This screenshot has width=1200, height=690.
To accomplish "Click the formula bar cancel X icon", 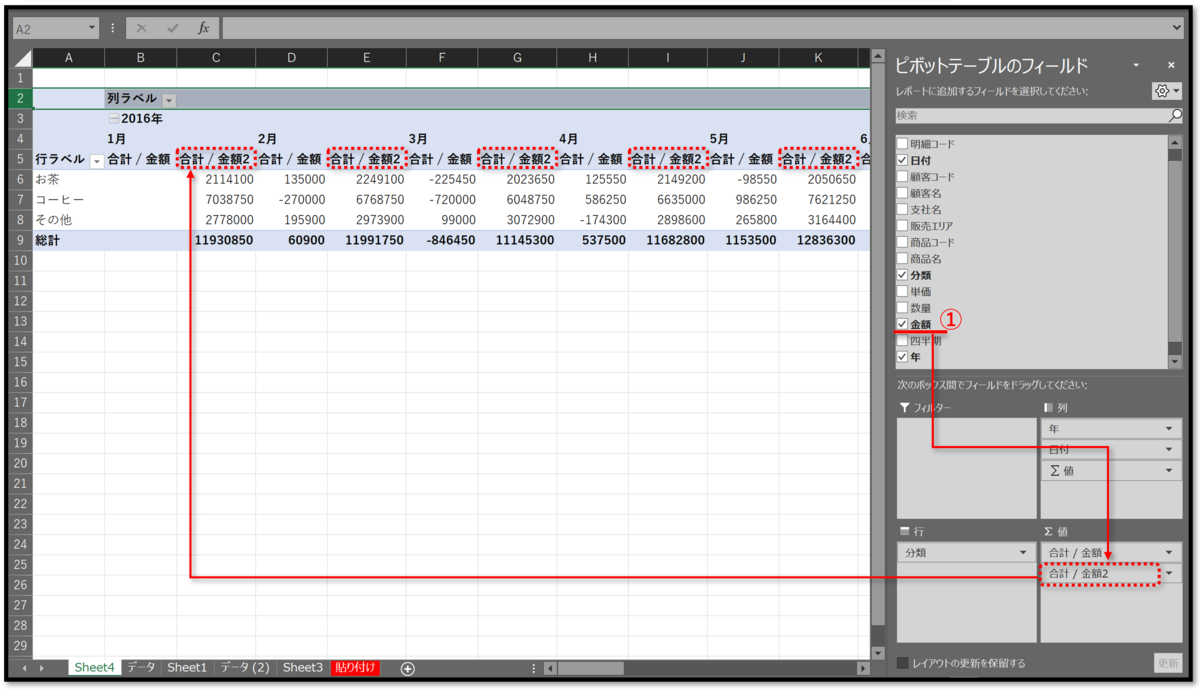I will click(x=142, y=28).
